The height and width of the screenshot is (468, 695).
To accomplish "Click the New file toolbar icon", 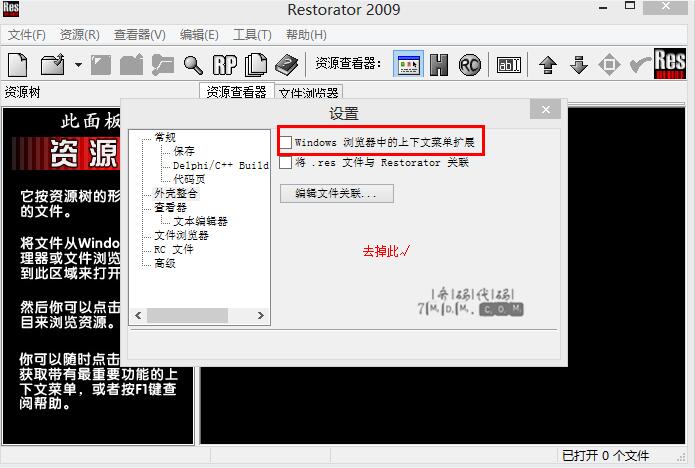I will pos(18,65).
